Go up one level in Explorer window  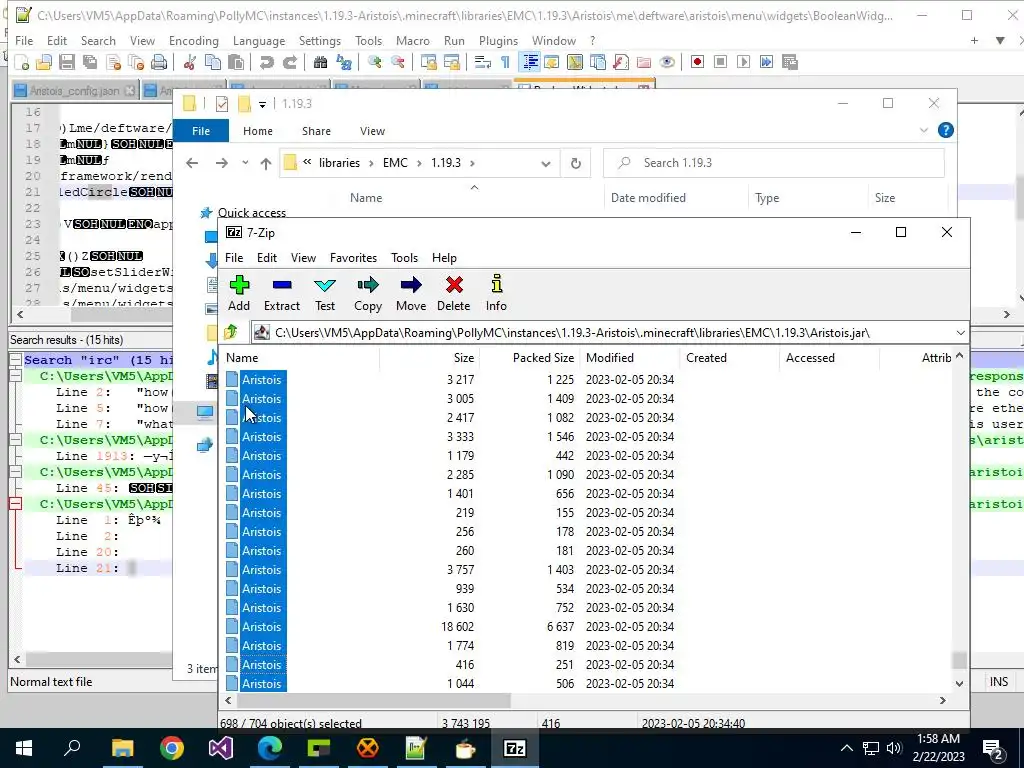point(265,163)
